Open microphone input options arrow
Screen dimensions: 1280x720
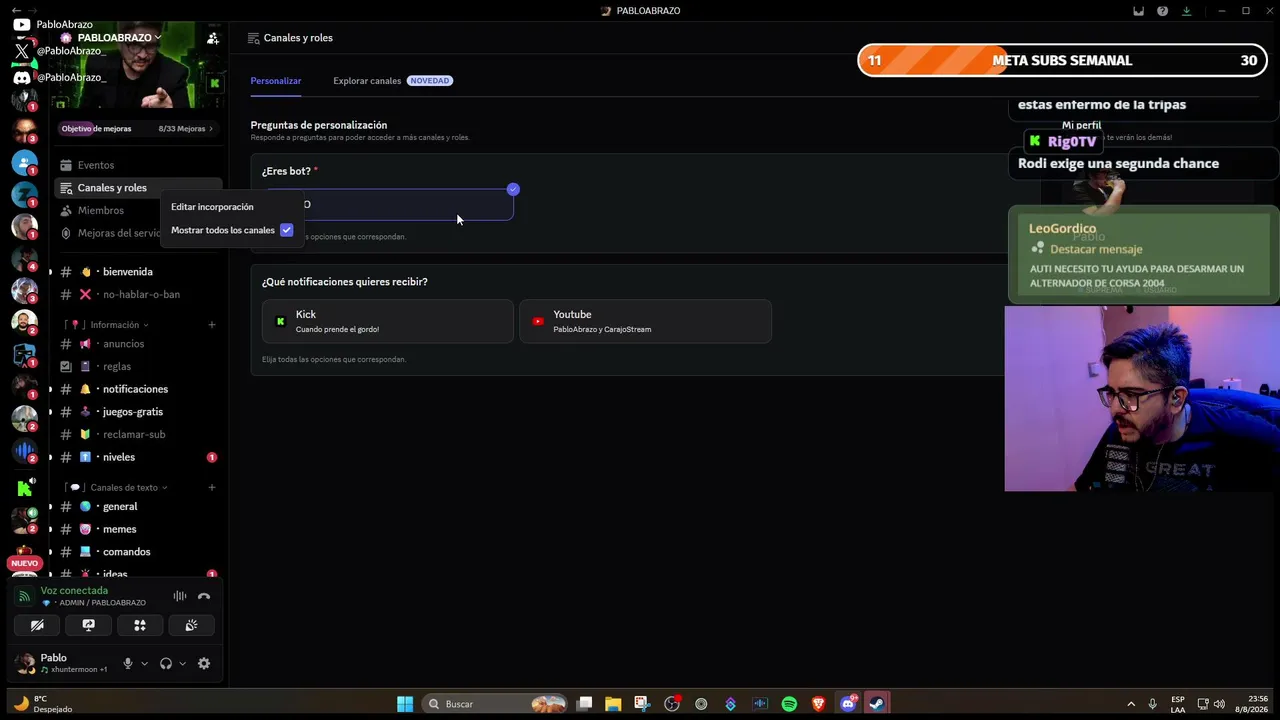(144, 663)
